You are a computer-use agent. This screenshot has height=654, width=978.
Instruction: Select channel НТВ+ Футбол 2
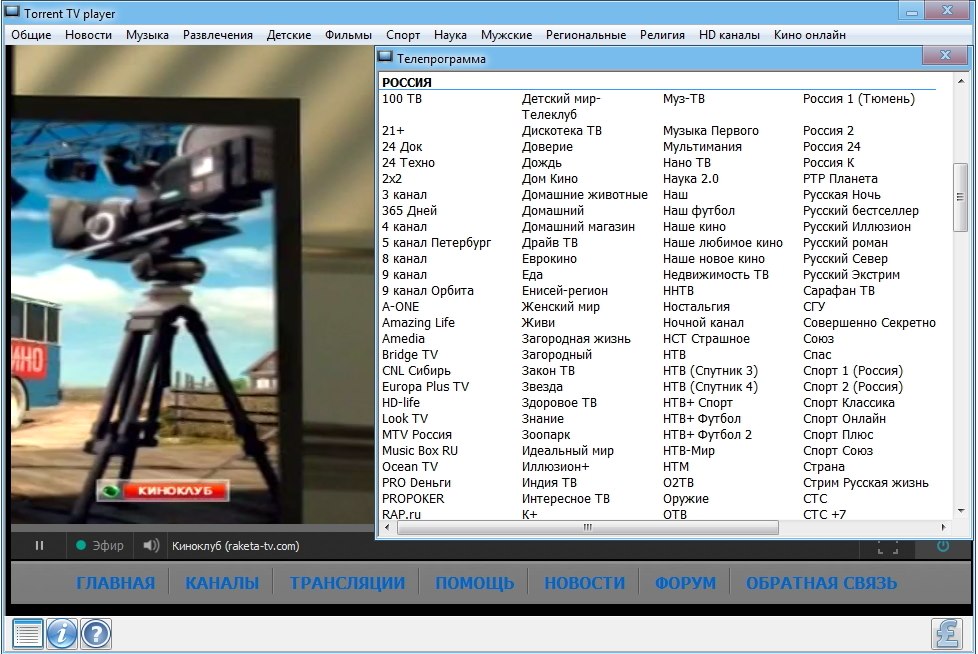point(707,435)
